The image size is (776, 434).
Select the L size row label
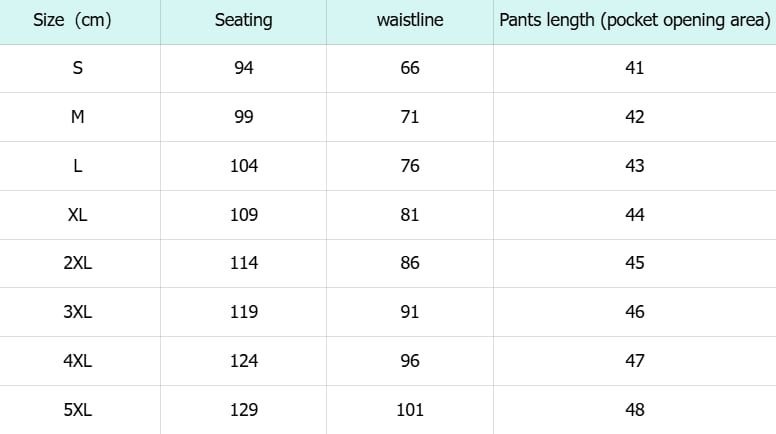click(x=77, y=166)
